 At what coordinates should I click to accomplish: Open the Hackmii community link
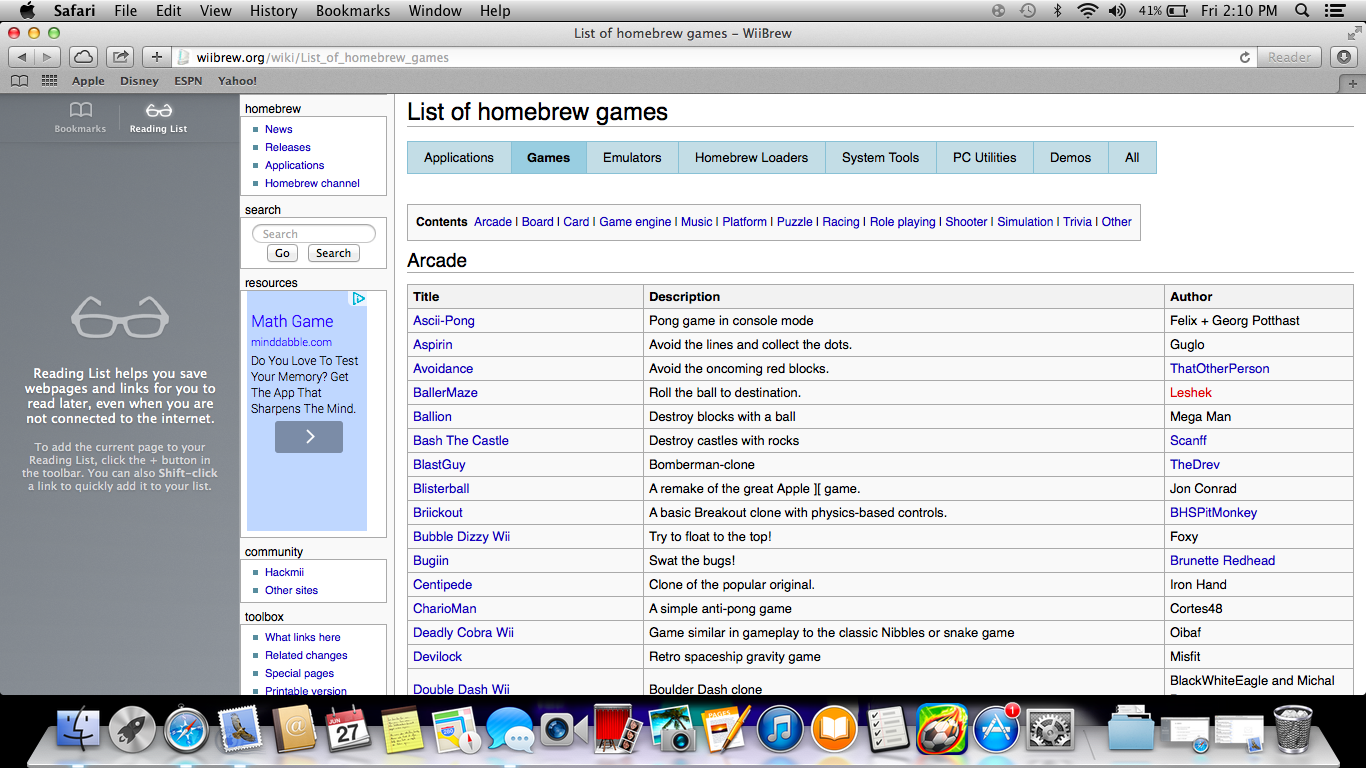point(284,572)
